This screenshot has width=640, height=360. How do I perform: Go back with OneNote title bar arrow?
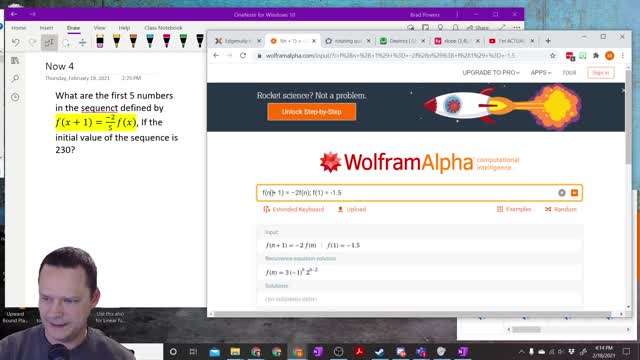tap(14, 14)
